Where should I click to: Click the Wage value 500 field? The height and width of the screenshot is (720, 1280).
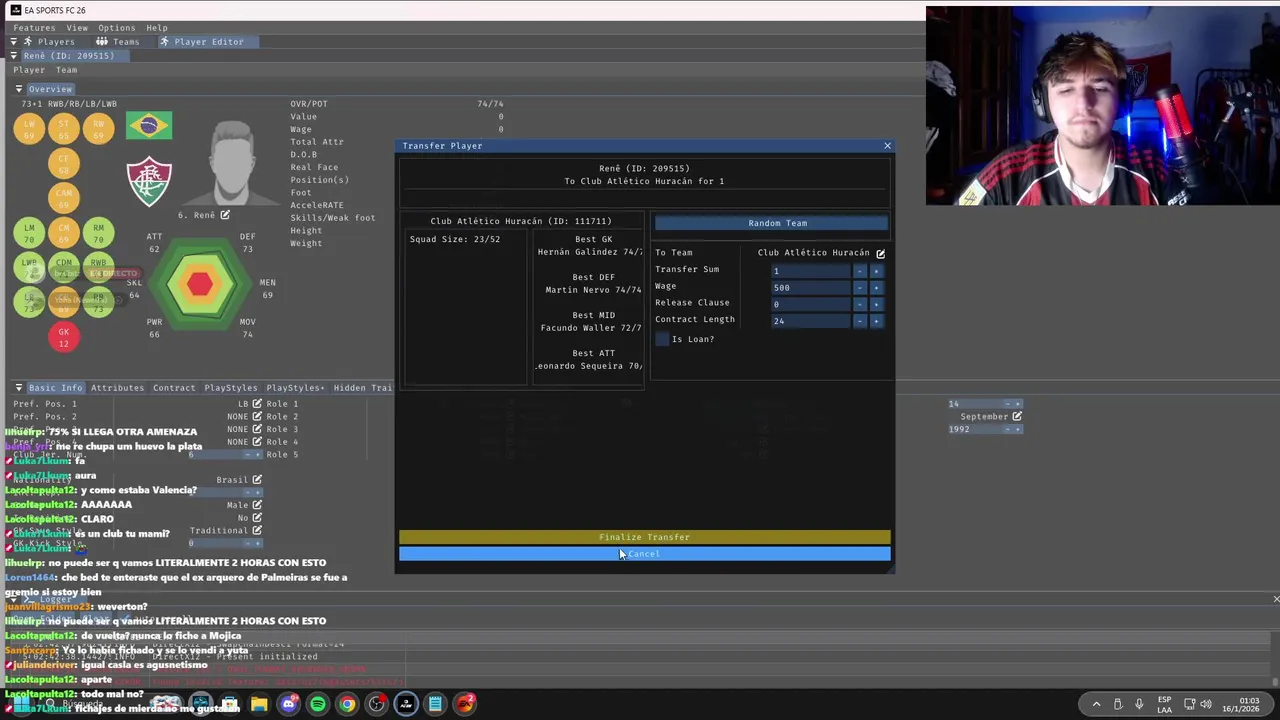pos(810,288)
